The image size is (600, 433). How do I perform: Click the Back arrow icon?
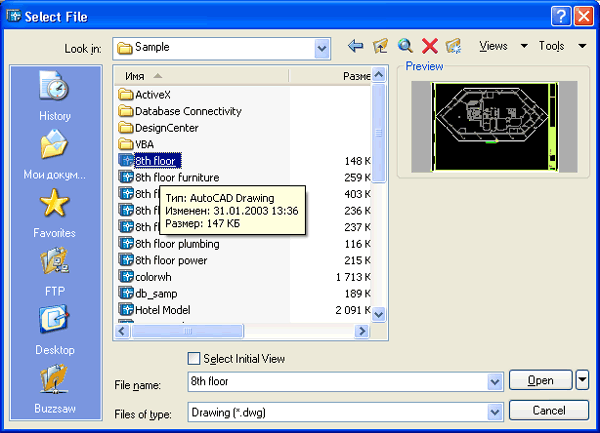[x=355, y=46]
